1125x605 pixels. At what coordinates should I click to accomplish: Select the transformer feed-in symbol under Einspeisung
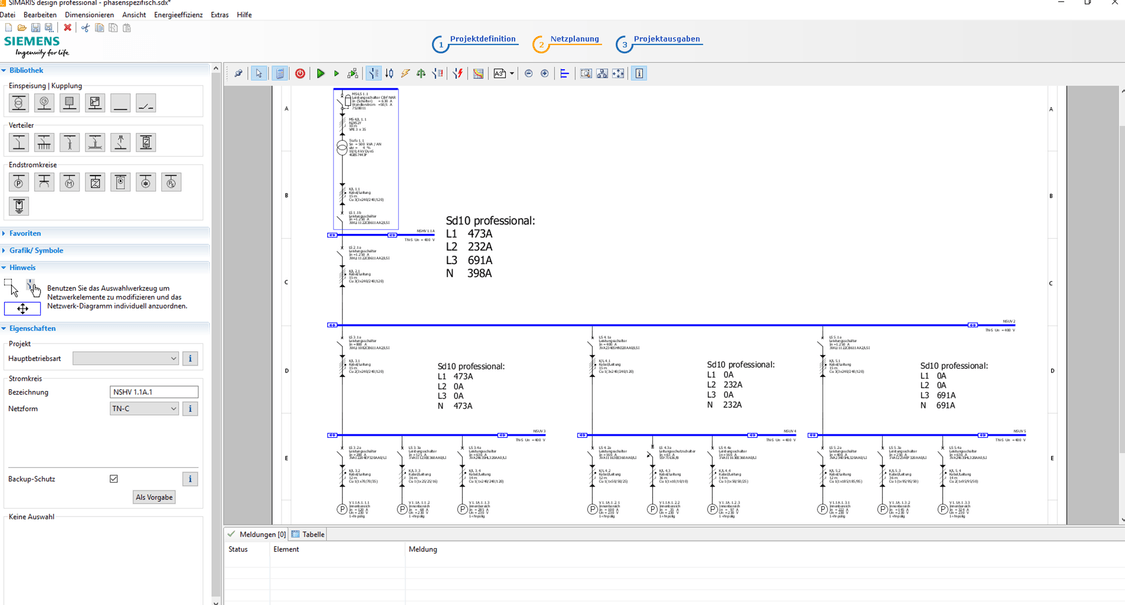pyautogui.click(x=19, y=103)
